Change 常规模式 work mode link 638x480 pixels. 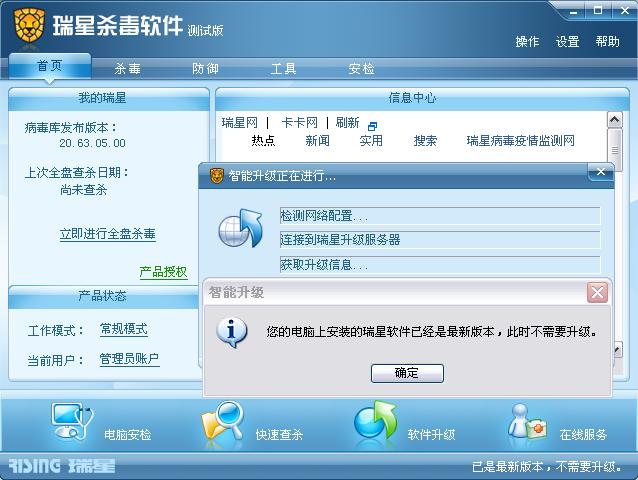pos(124,329)
